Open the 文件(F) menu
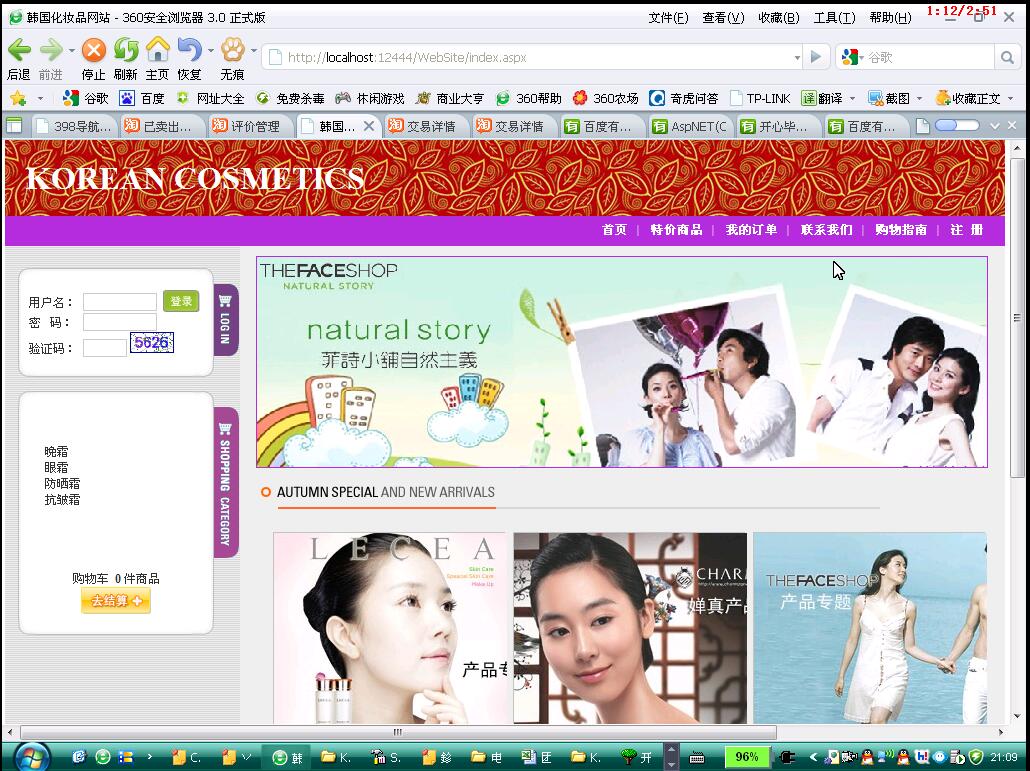This screenshot has width=1030, height=771. (668, 18)
